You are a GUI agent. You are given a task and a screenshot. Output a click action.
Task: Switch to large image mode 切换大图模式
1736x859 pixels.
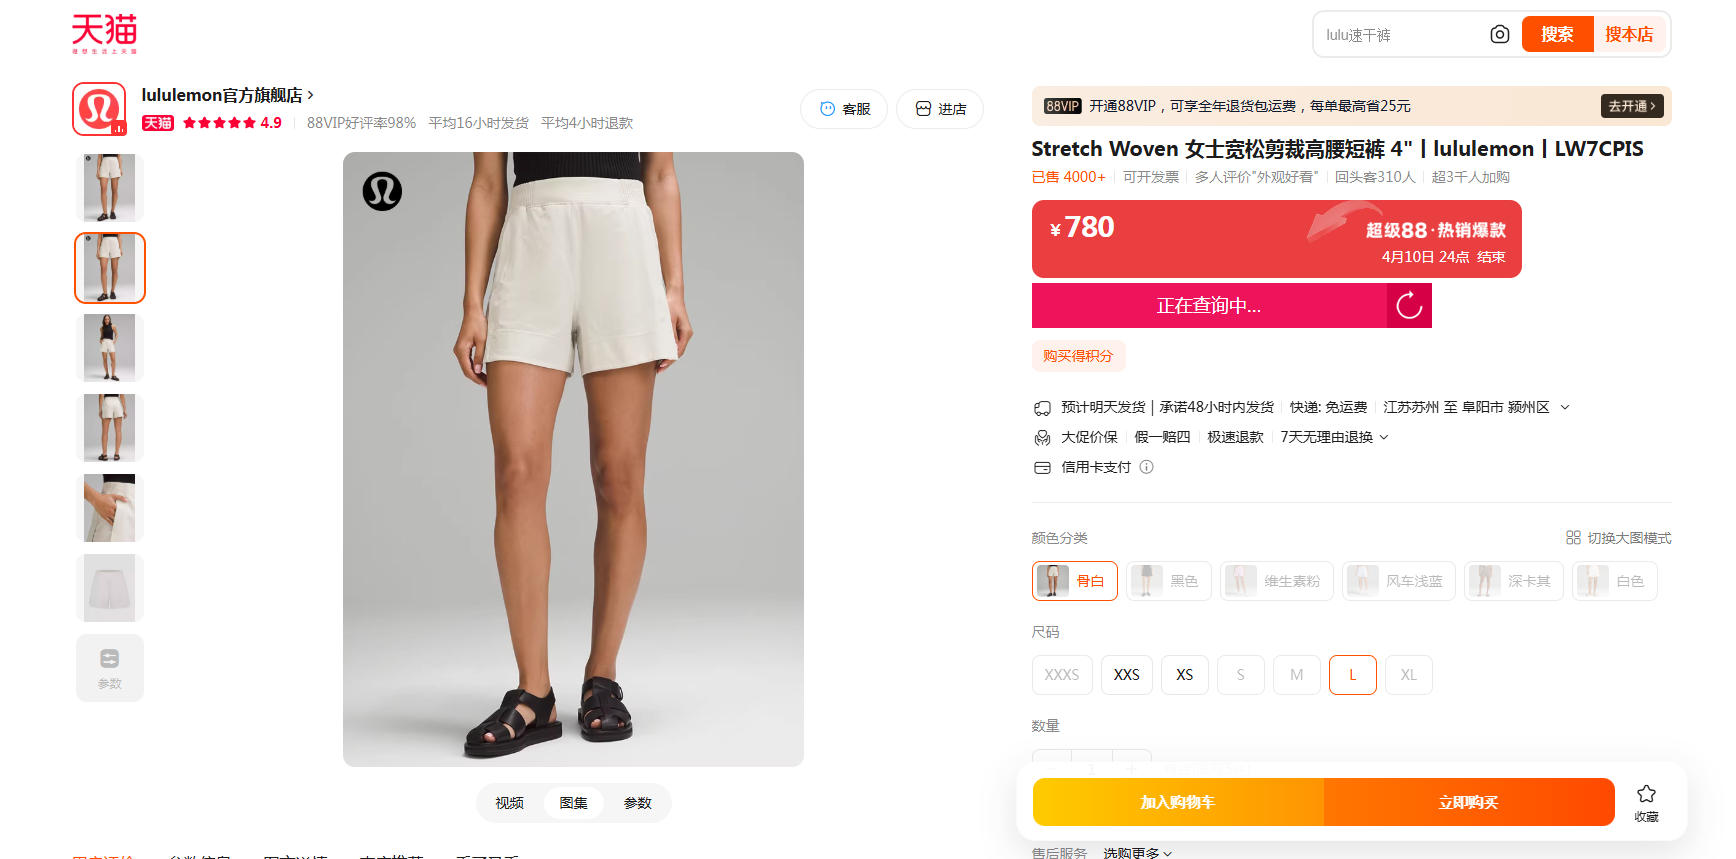tap(1618, 538)
